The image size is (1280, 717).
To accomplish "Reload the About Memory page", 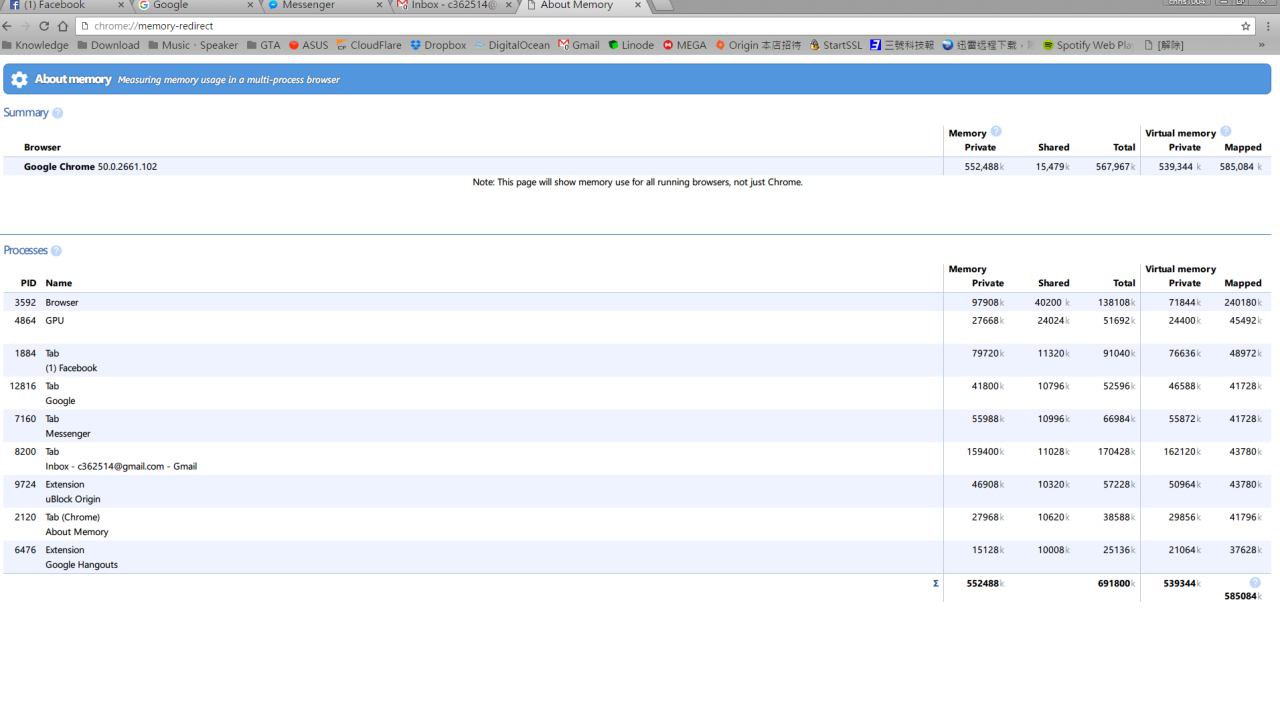I will (x=43, y=26).
